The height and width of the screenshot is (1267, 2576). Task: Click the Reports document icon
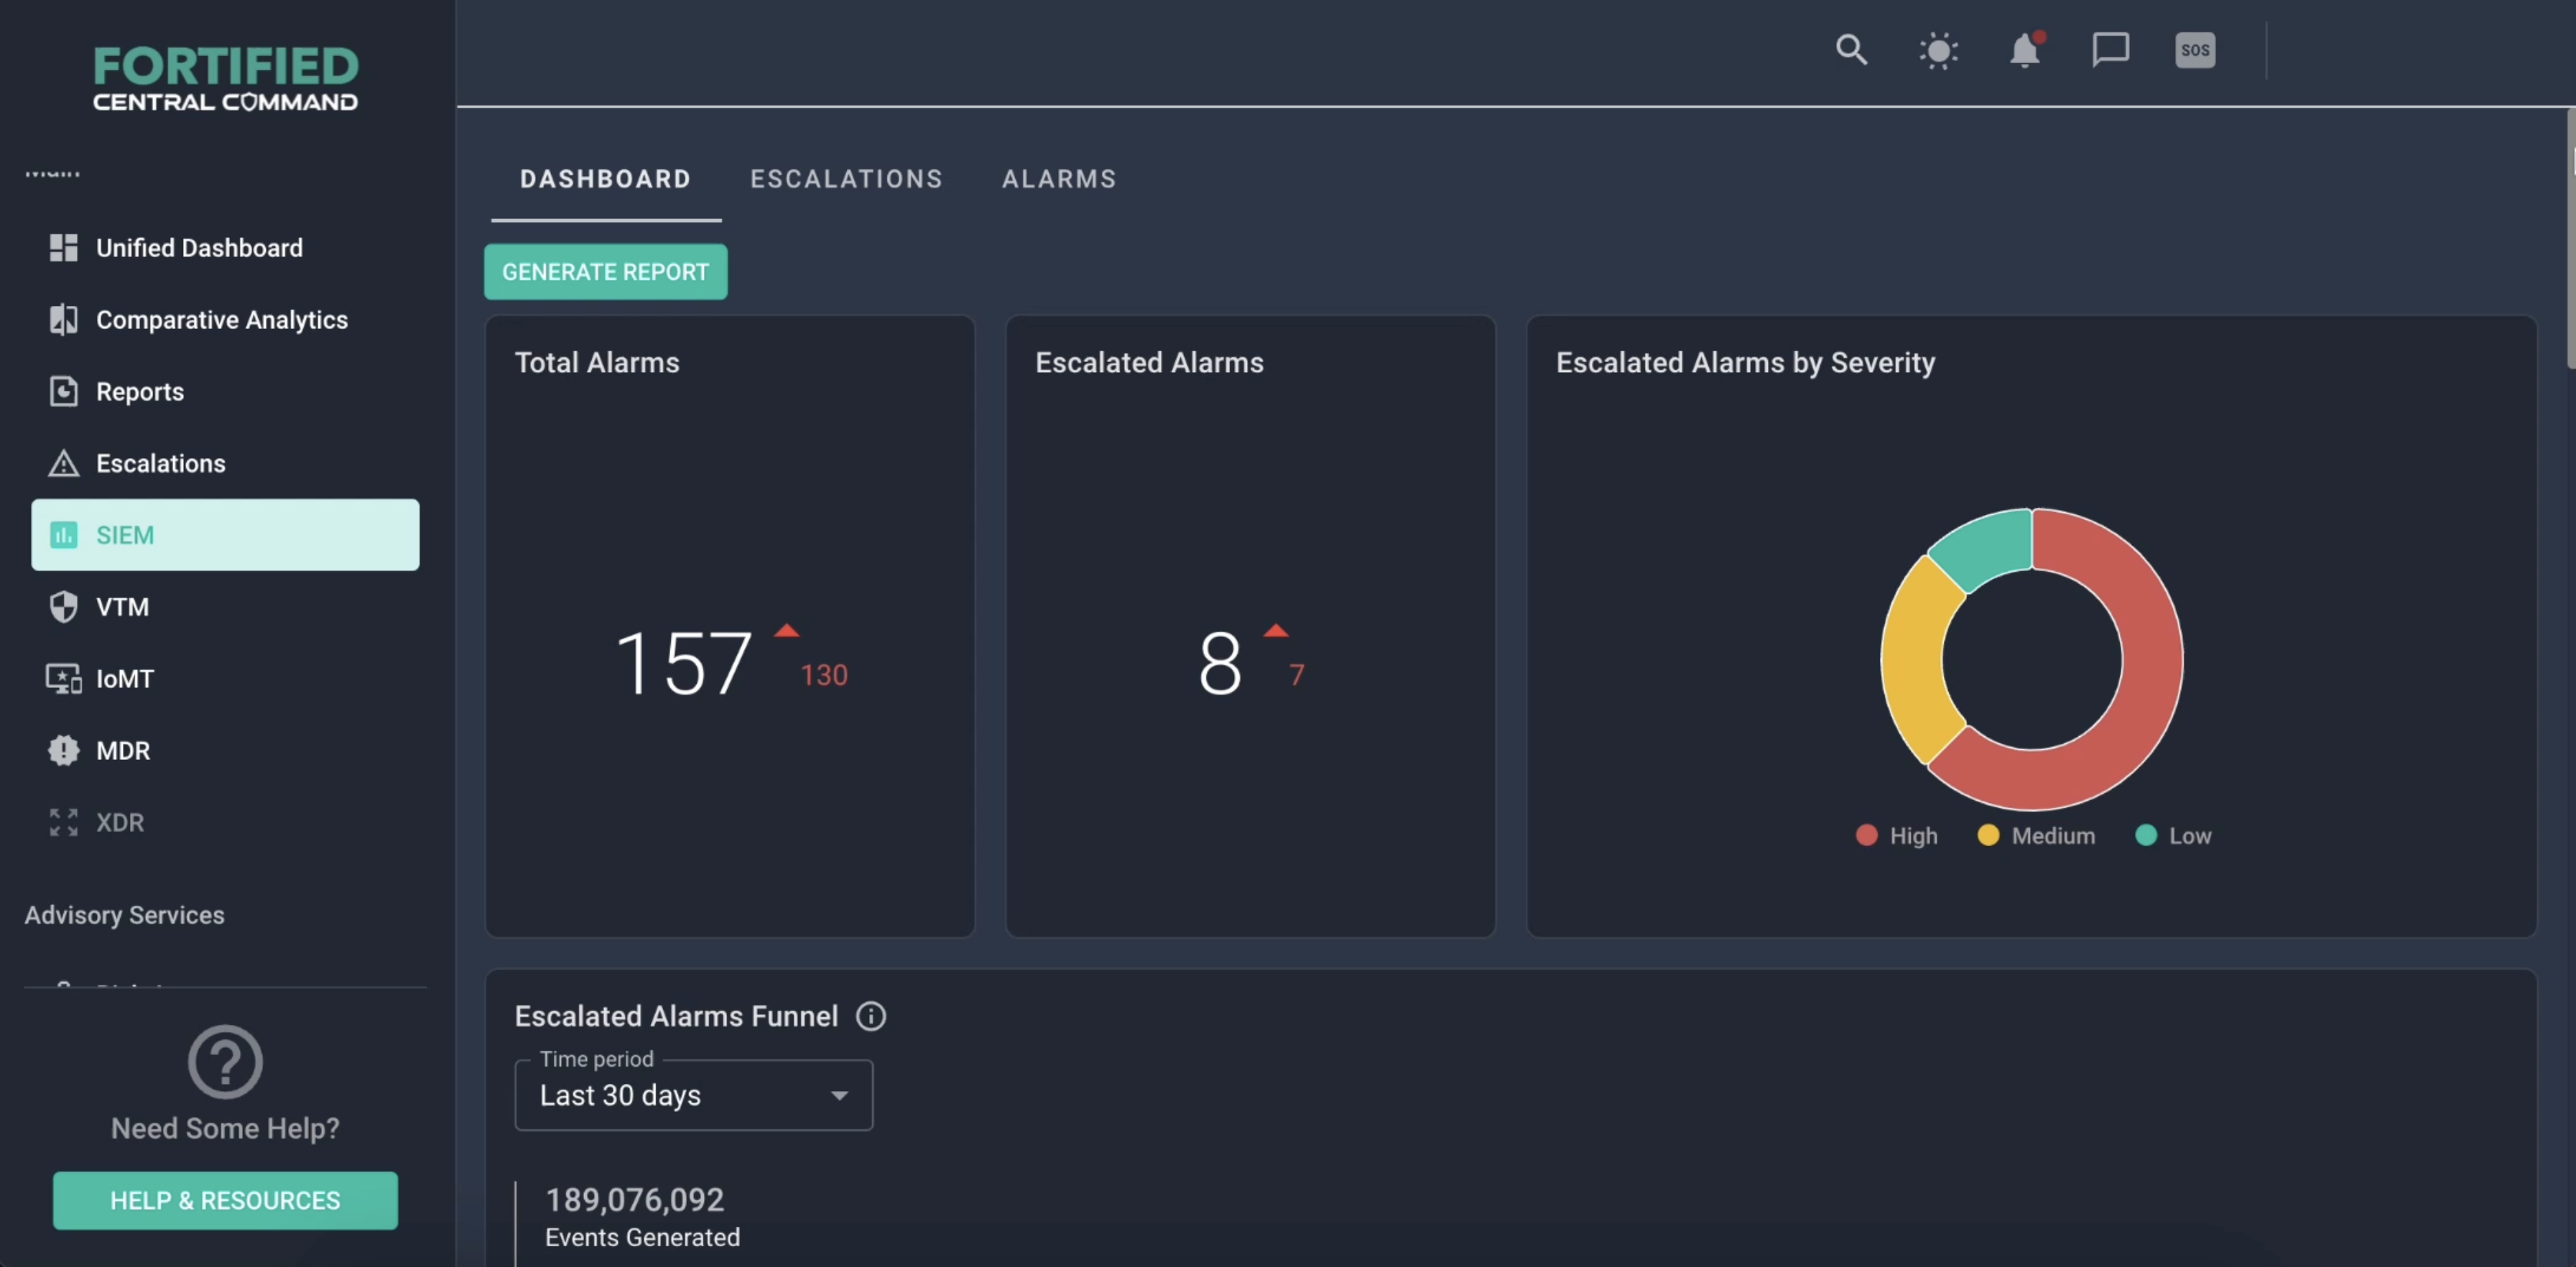pyautogui.click(x=63, y=391)
